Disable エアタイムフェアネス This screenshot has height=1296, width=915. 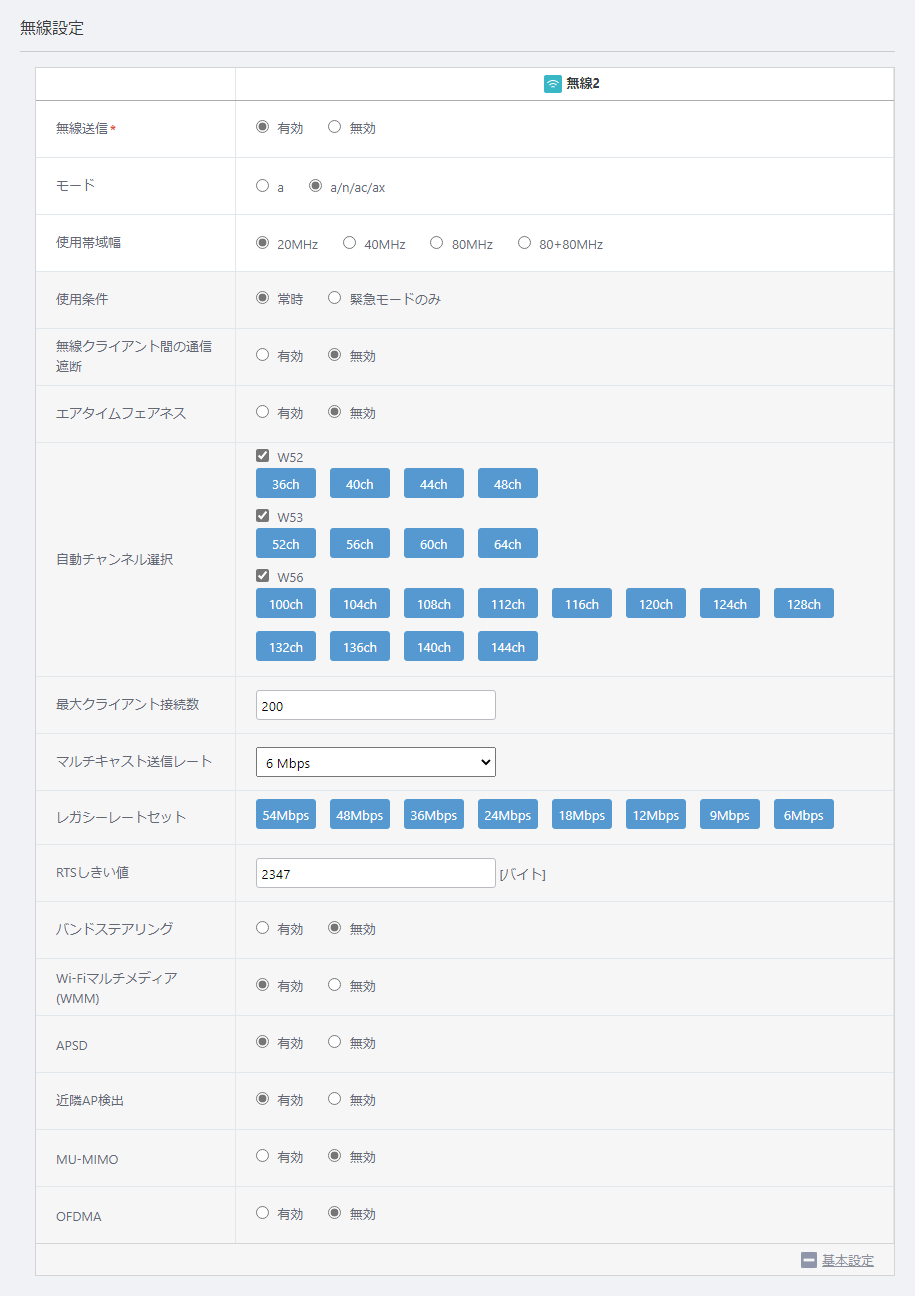(x=335, y=412)
